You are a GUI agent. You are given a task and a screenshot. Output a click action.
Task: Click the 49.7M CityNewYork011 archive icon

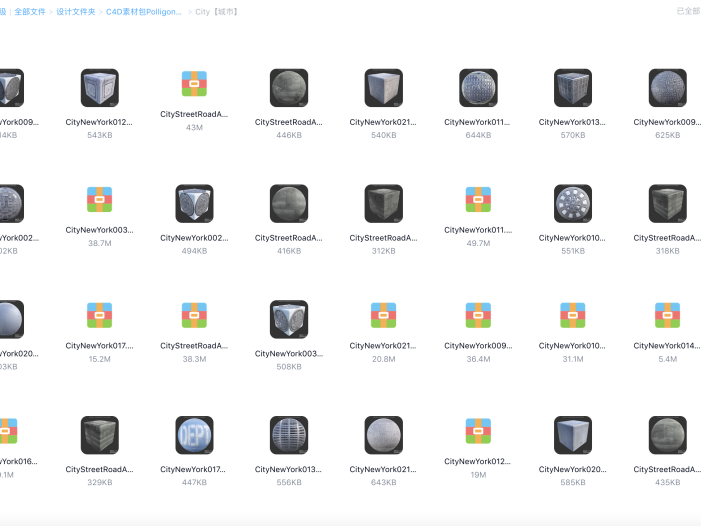pos(478,199)
